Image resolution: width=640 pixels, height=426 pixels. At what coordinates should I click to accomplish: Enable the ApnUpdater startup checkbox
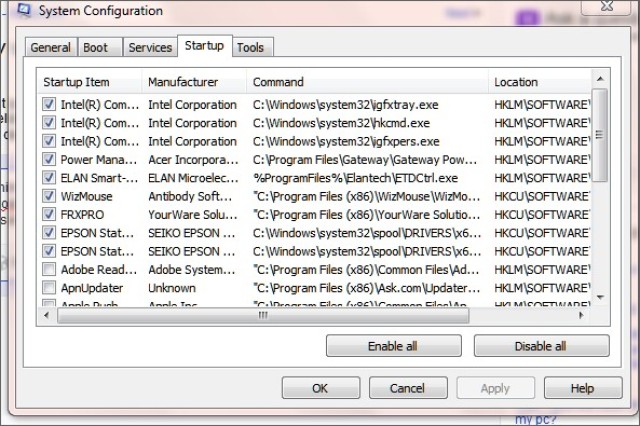(x=49, y=288)
